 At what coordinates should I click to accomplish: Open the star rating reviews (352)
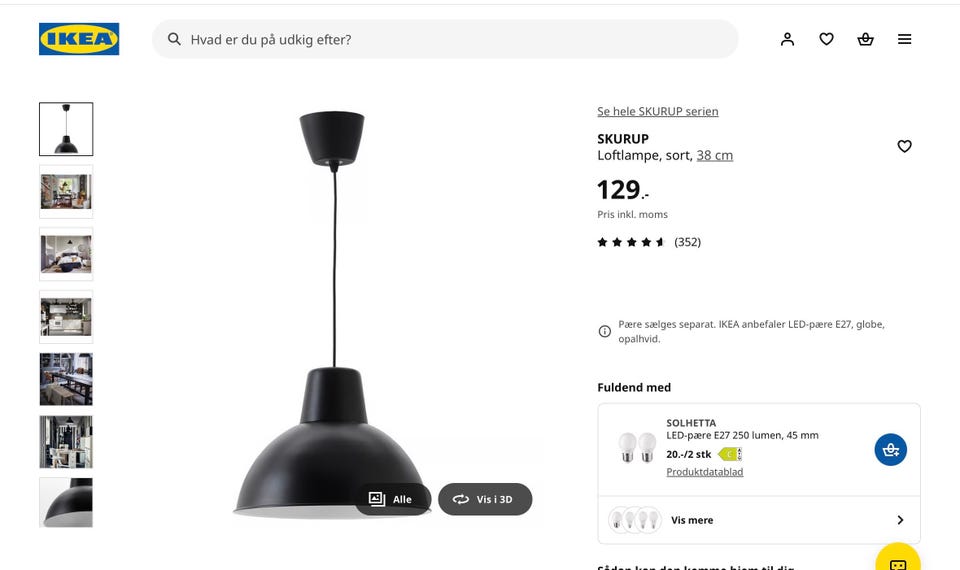pyautogui.click(x=649, y=242)
